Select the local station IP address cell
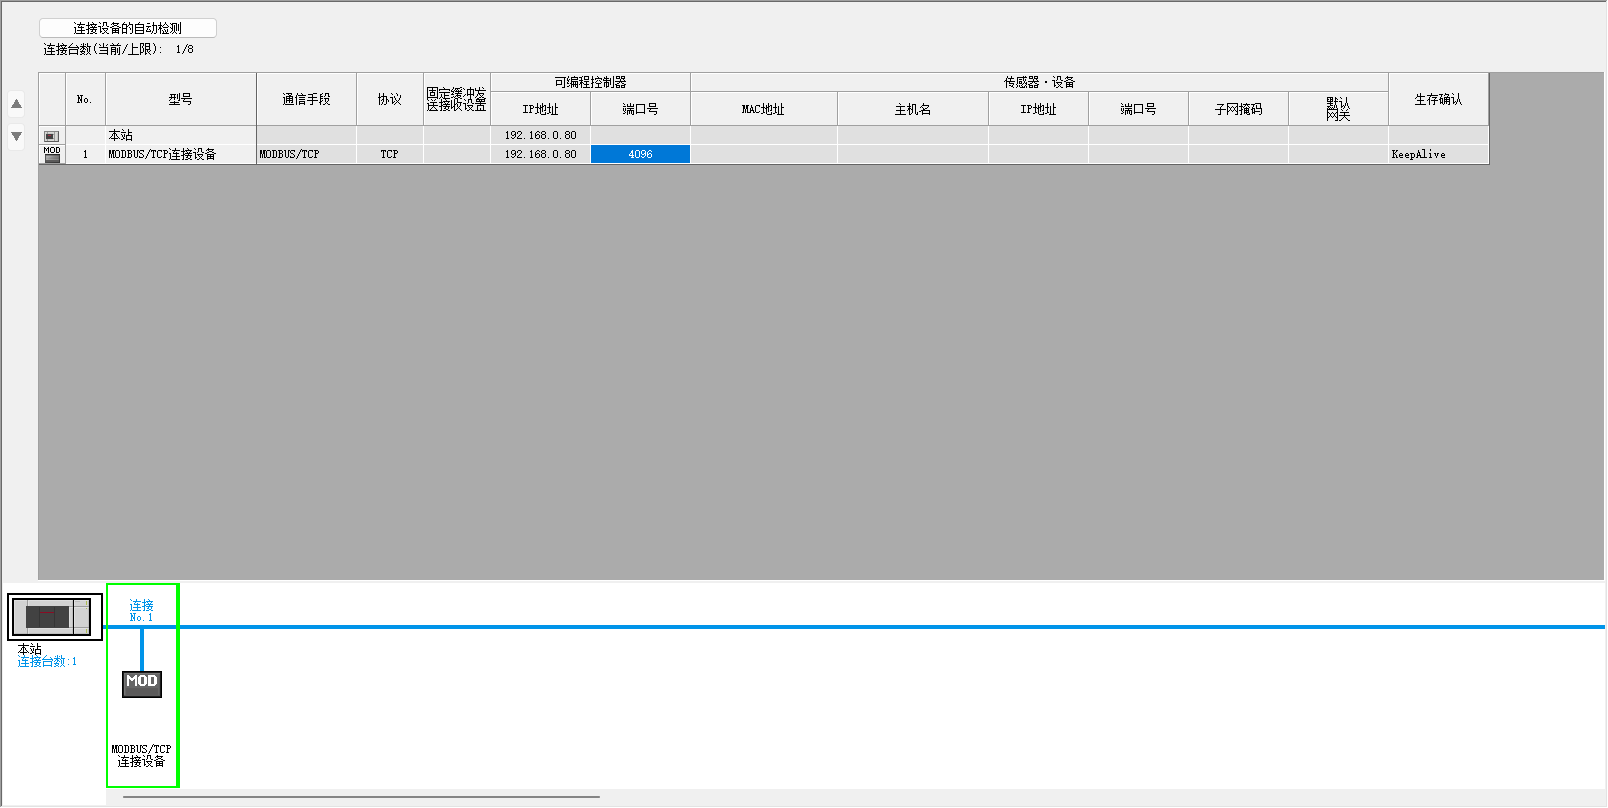1608x808 pixels. [x=540, y=135]
